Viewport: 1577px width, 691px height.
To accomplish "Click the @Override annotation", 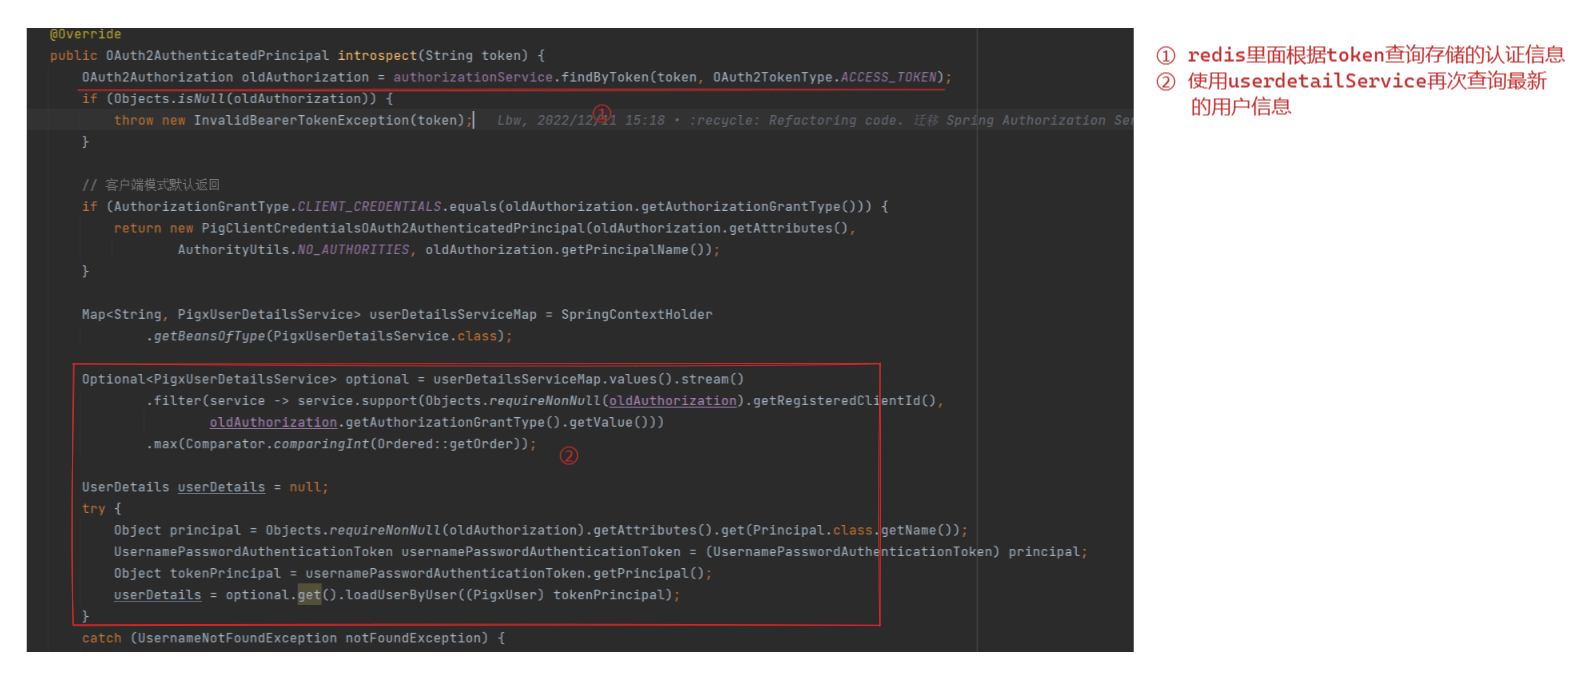I will point(85,34).
